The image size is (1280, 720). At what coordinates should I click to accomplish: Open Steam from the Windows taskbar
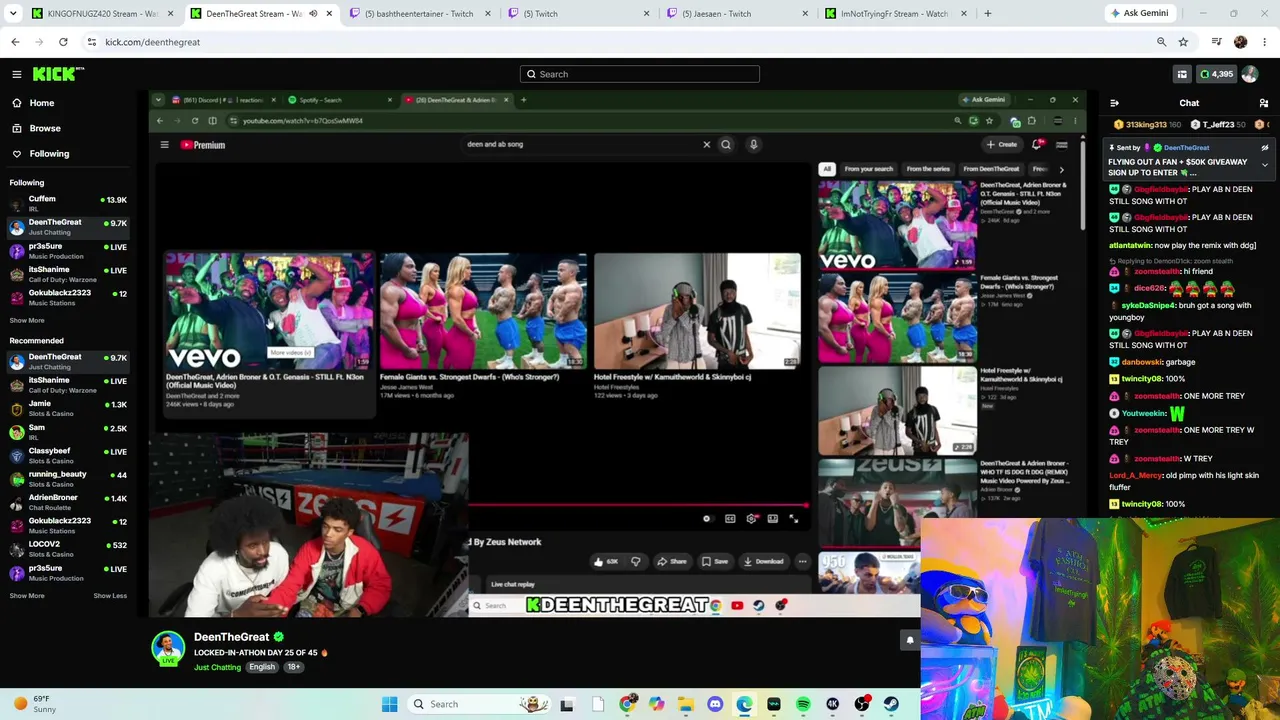[891, 704]
